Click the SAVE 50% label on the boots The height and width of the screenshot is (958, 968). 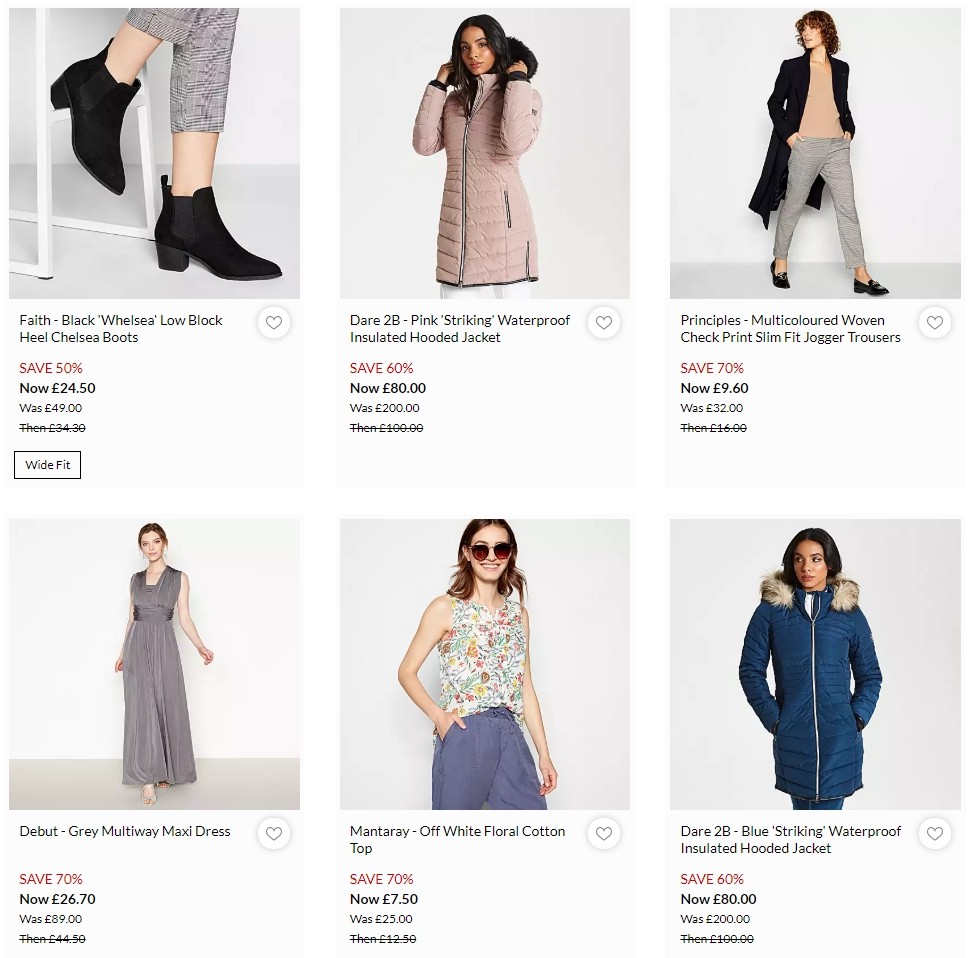point(50,368)
